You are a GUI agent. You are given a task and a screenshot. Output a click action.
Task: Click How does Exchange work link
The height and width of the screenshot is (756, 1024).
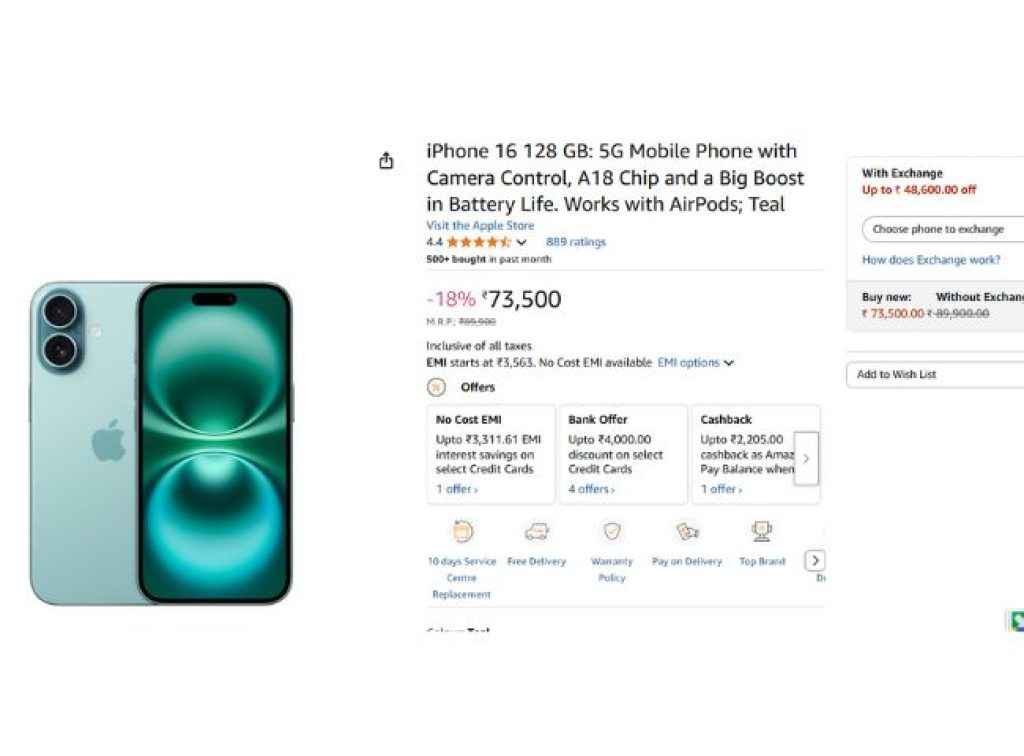(930, 259)
